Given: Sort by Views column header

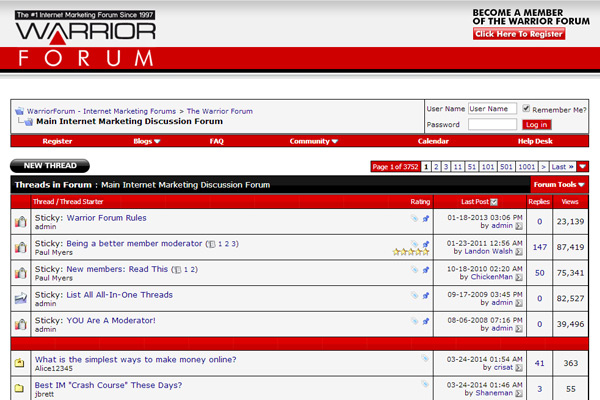Looking at the screenshot, I should (x=570, y=202).
